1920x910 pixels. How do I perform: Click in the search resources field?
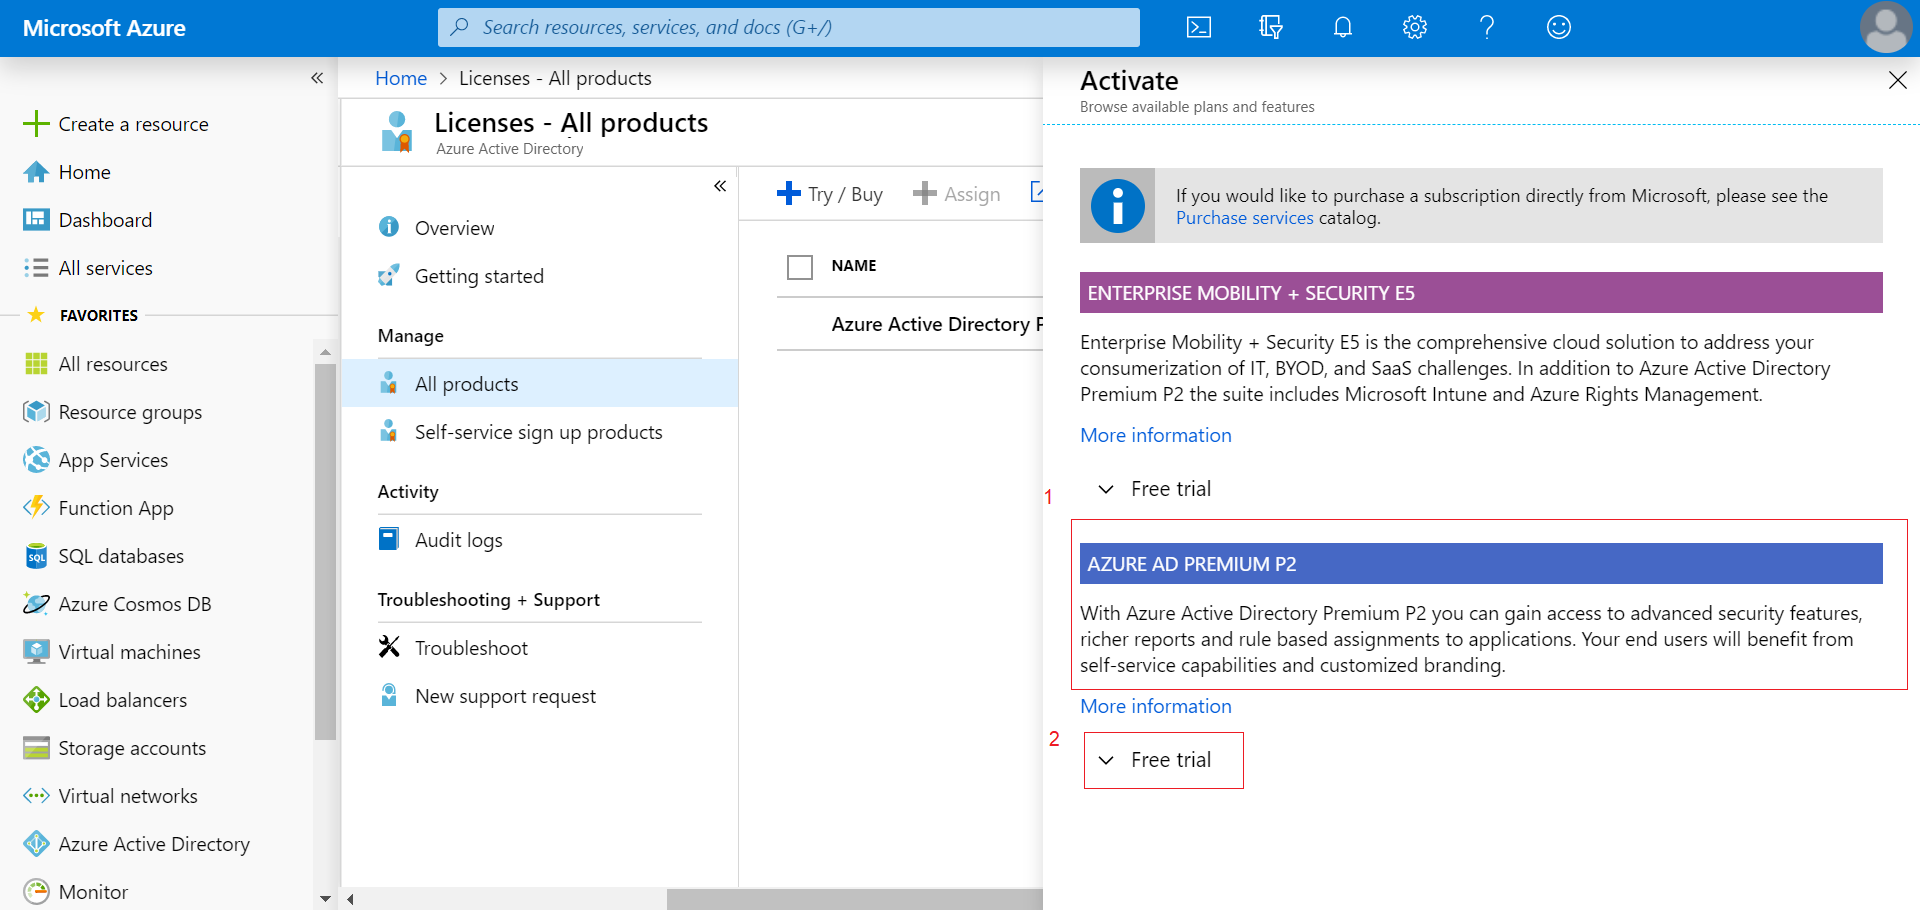pos(788,27)
